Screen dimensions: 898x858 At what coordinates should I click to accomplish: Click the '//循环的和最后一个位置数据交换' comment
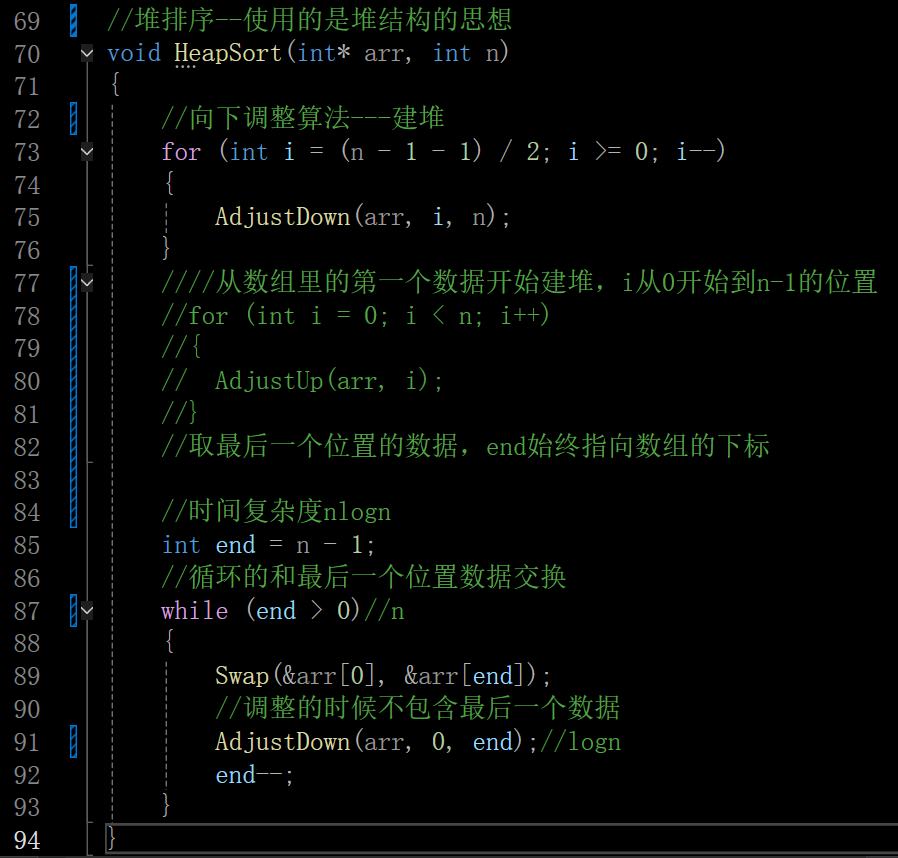[x=364, y=577]
